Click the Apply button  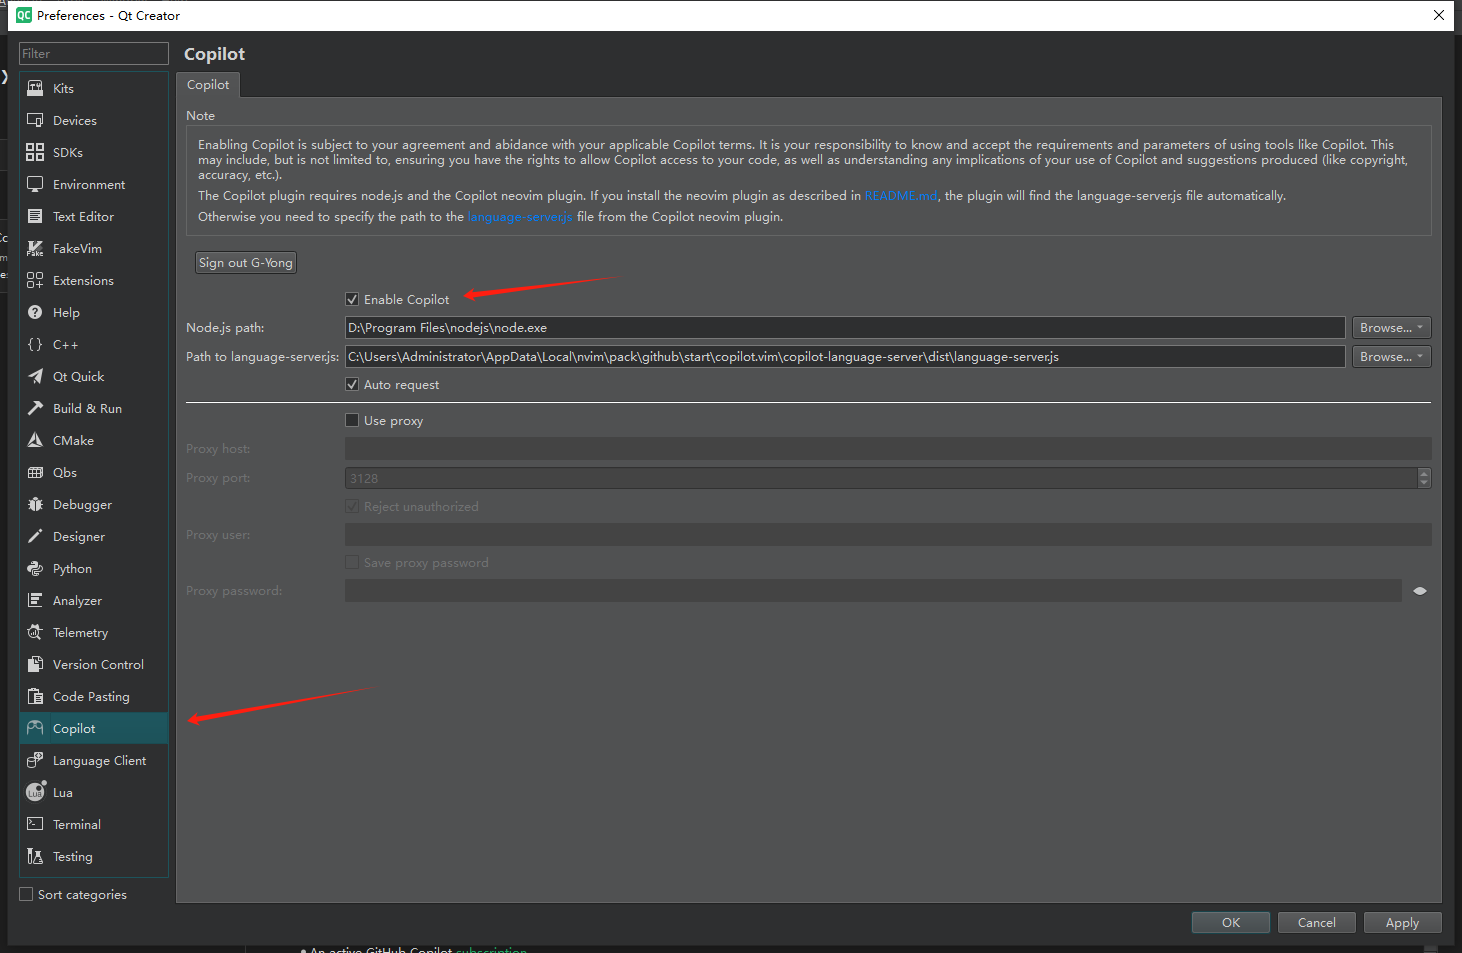pos(1402,922)
